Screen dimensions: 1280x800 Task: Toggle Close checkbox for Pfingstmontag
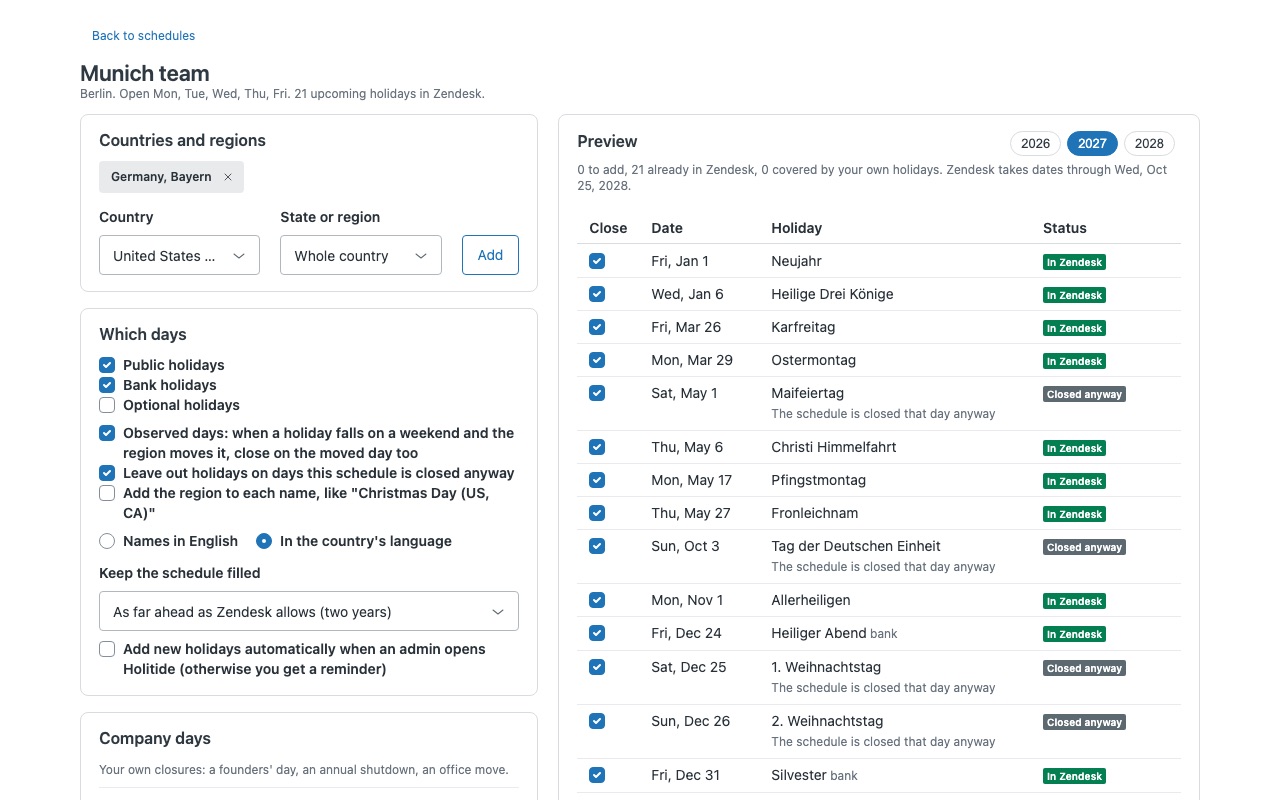[x=597, y=480]
